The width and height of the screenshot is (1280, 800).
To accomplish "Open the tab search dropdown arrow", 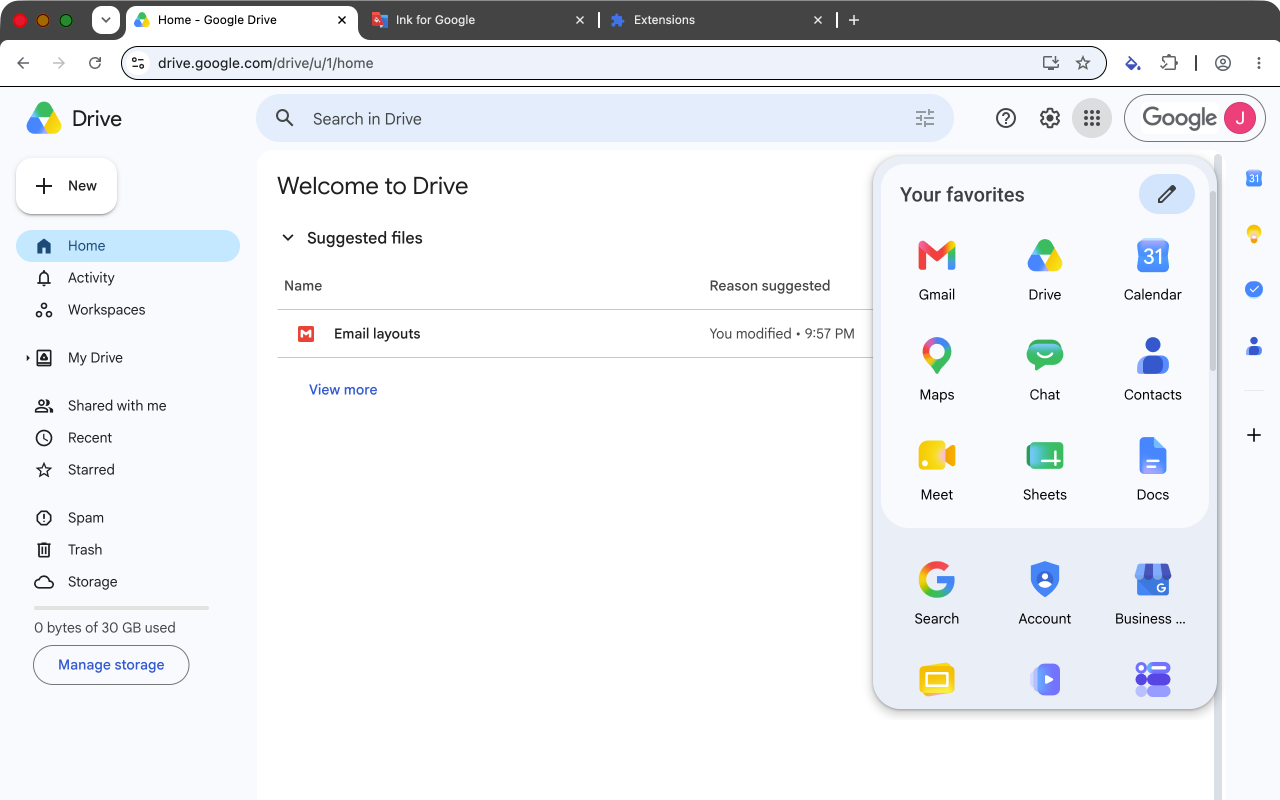I will pyautogui.click(x=105, y=20).
